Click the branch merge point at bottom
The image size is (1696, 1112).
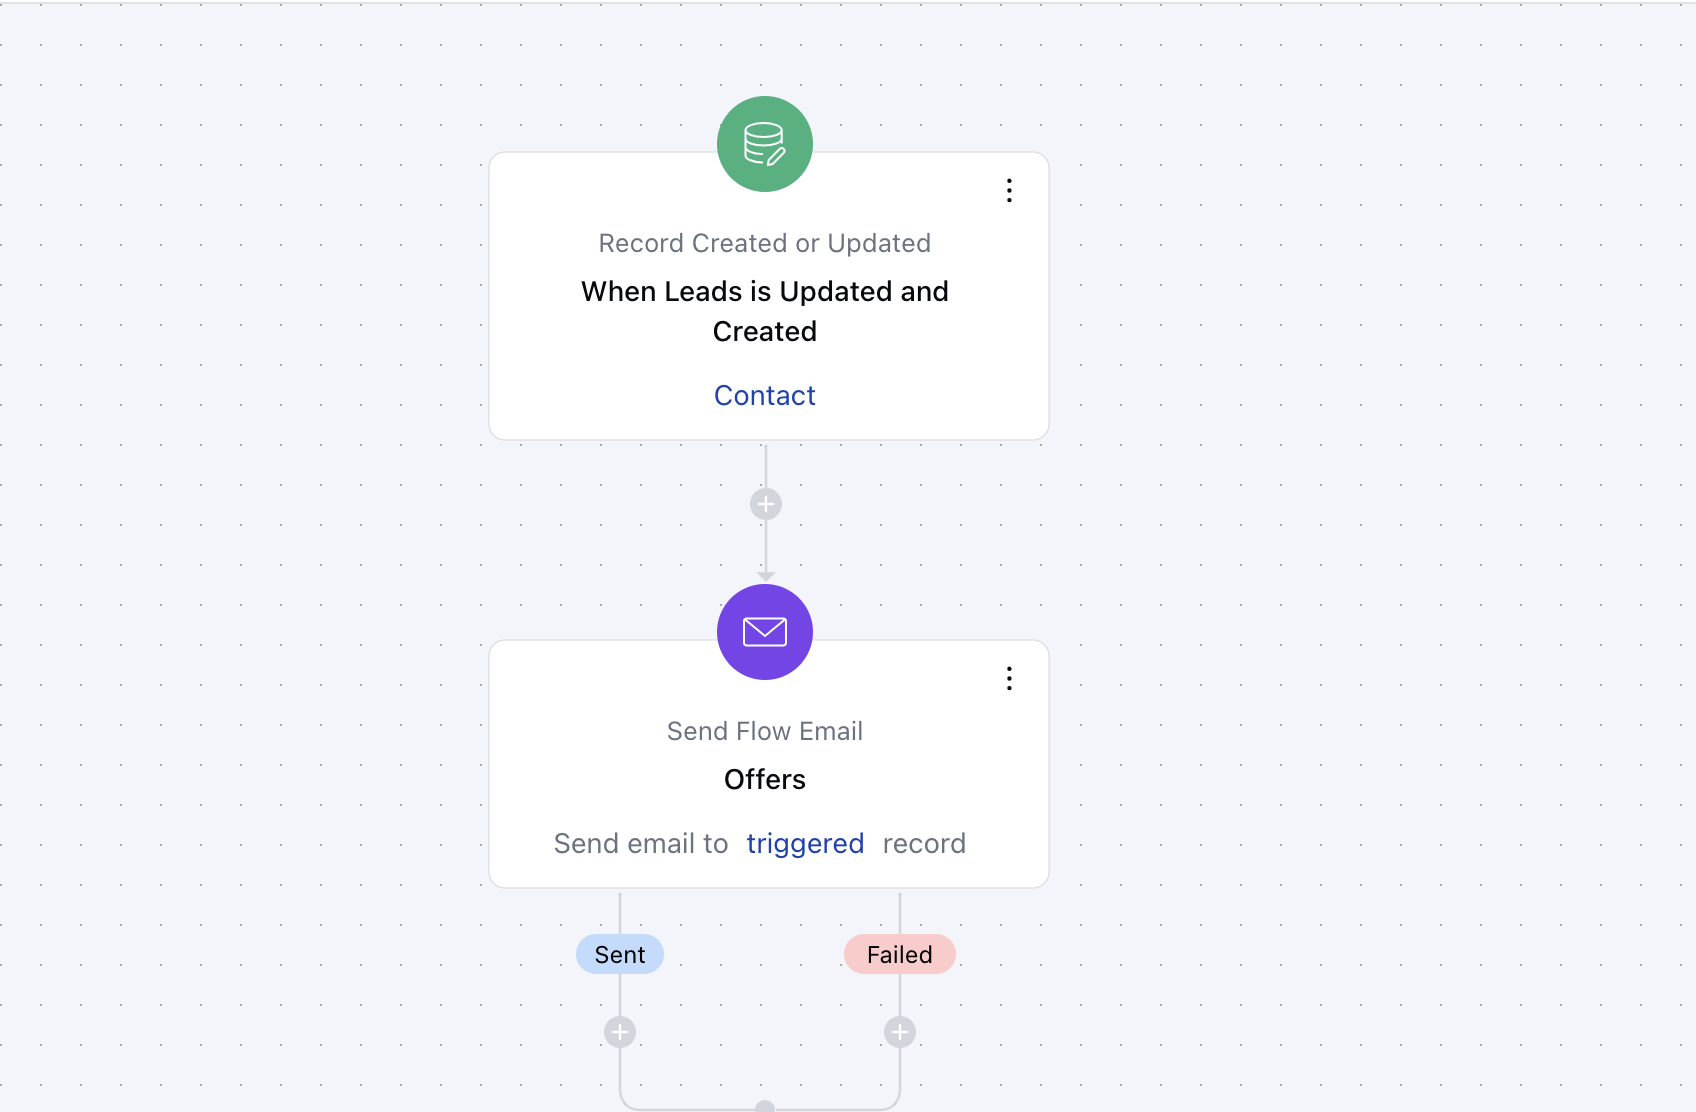tap(765, 1106)
